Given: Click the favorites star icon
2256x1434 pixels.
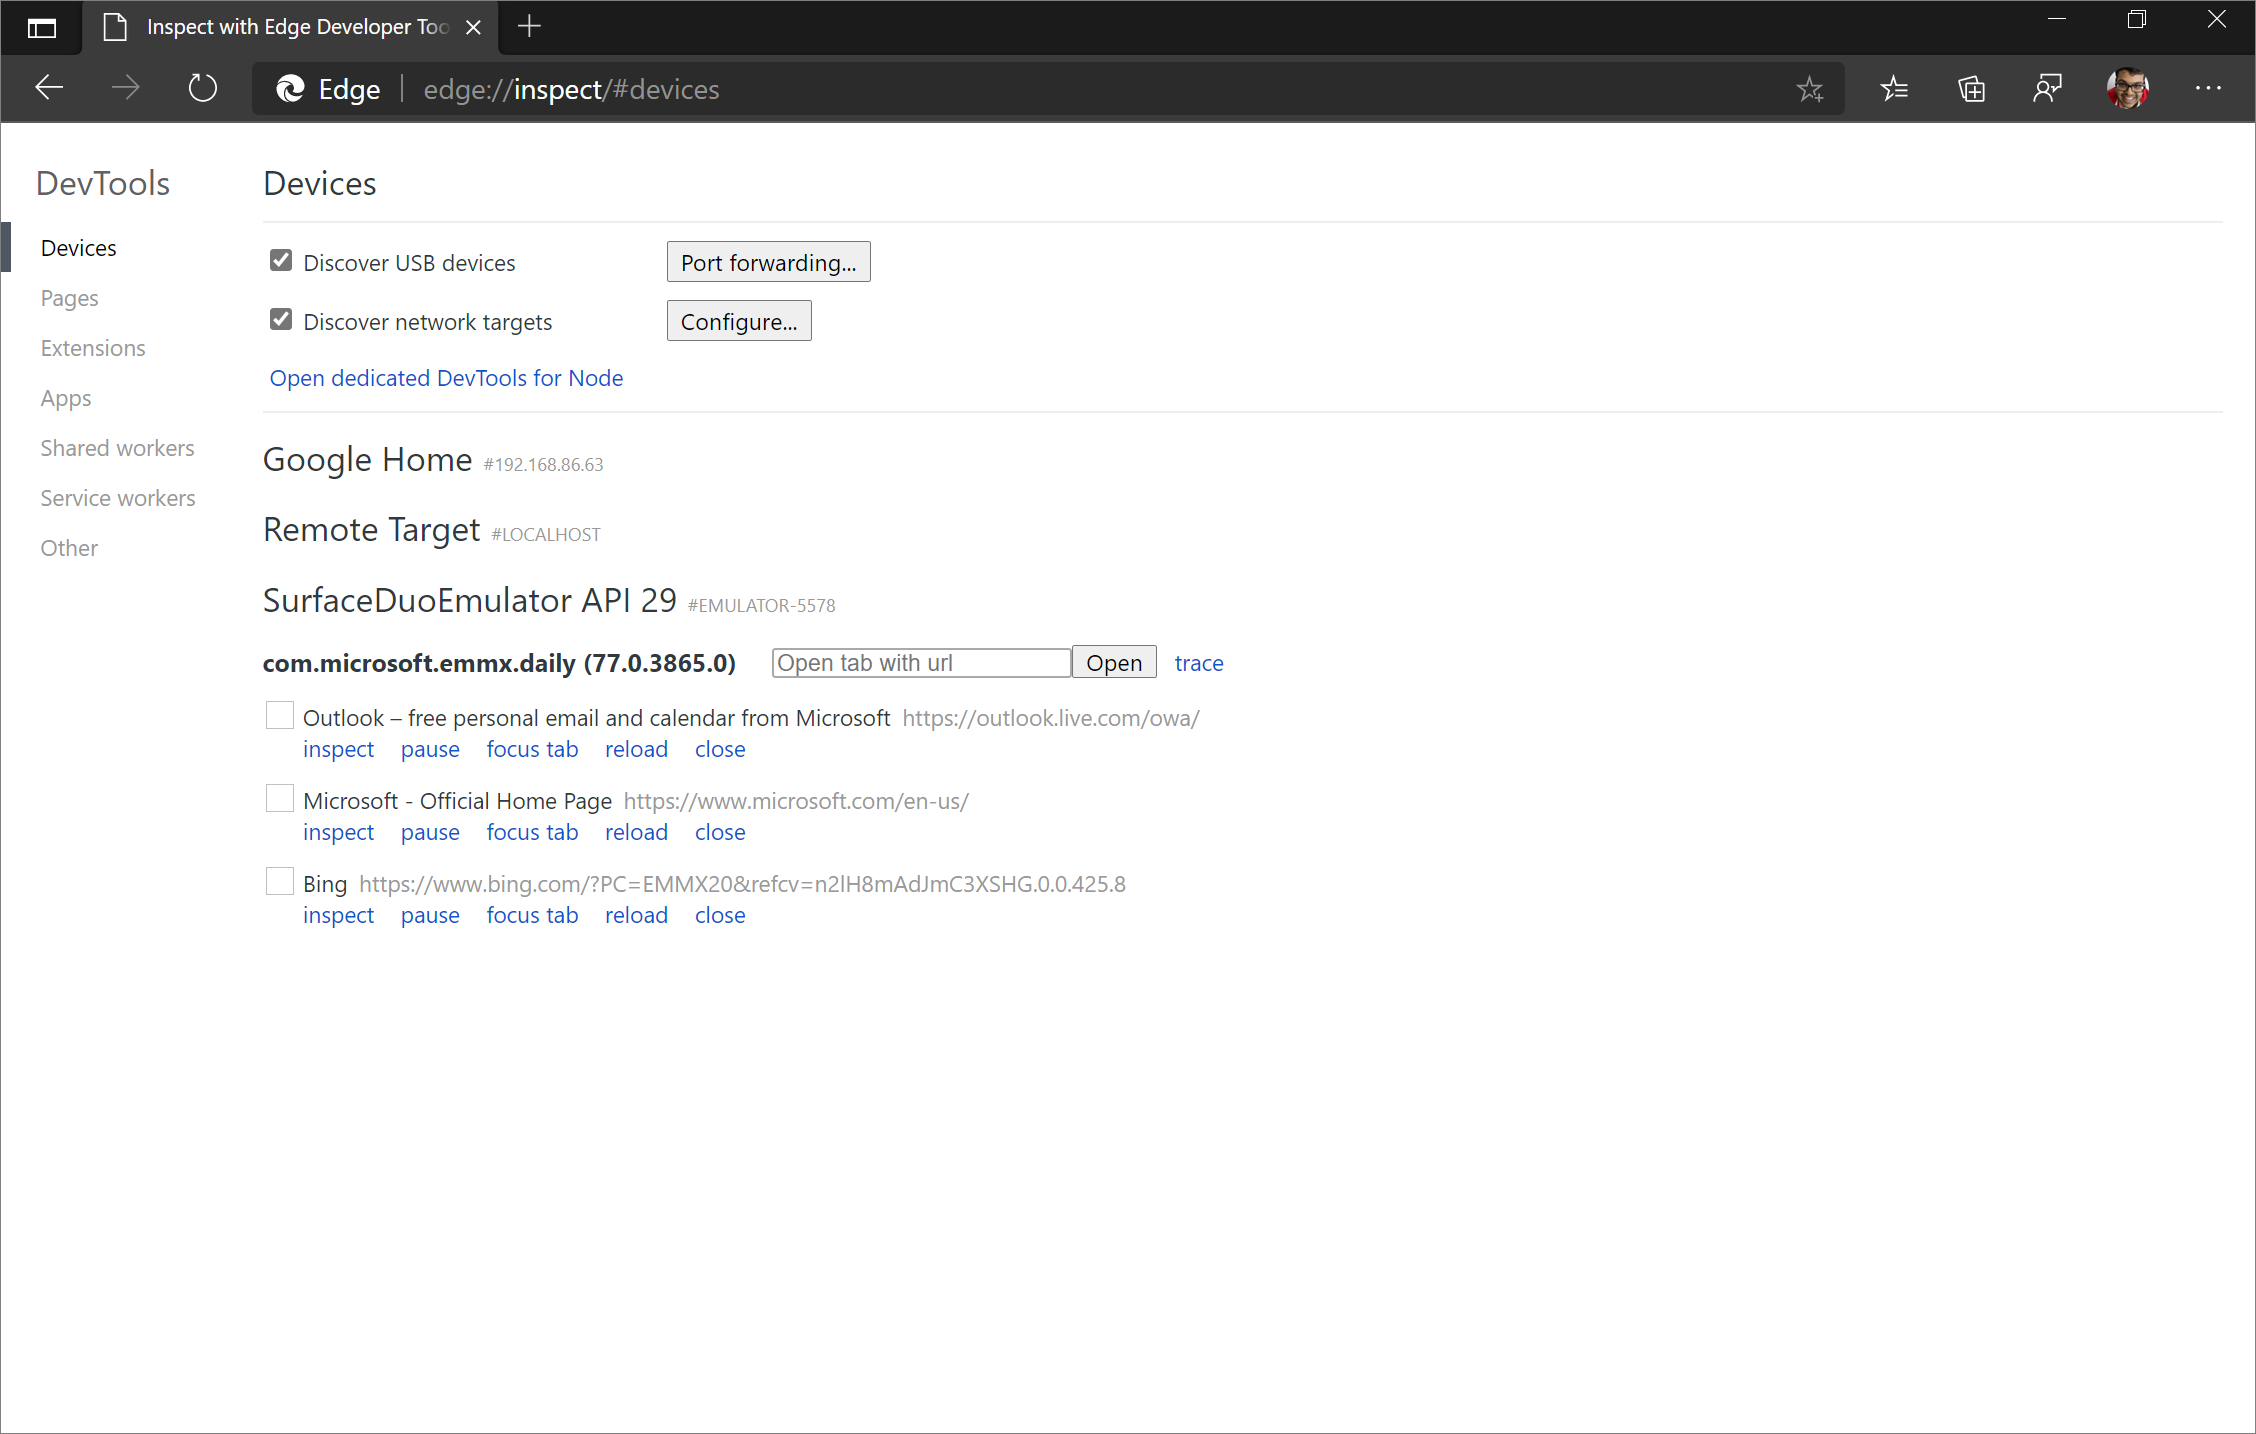Looking at the screenshot, I should [x=1809, y=89].
